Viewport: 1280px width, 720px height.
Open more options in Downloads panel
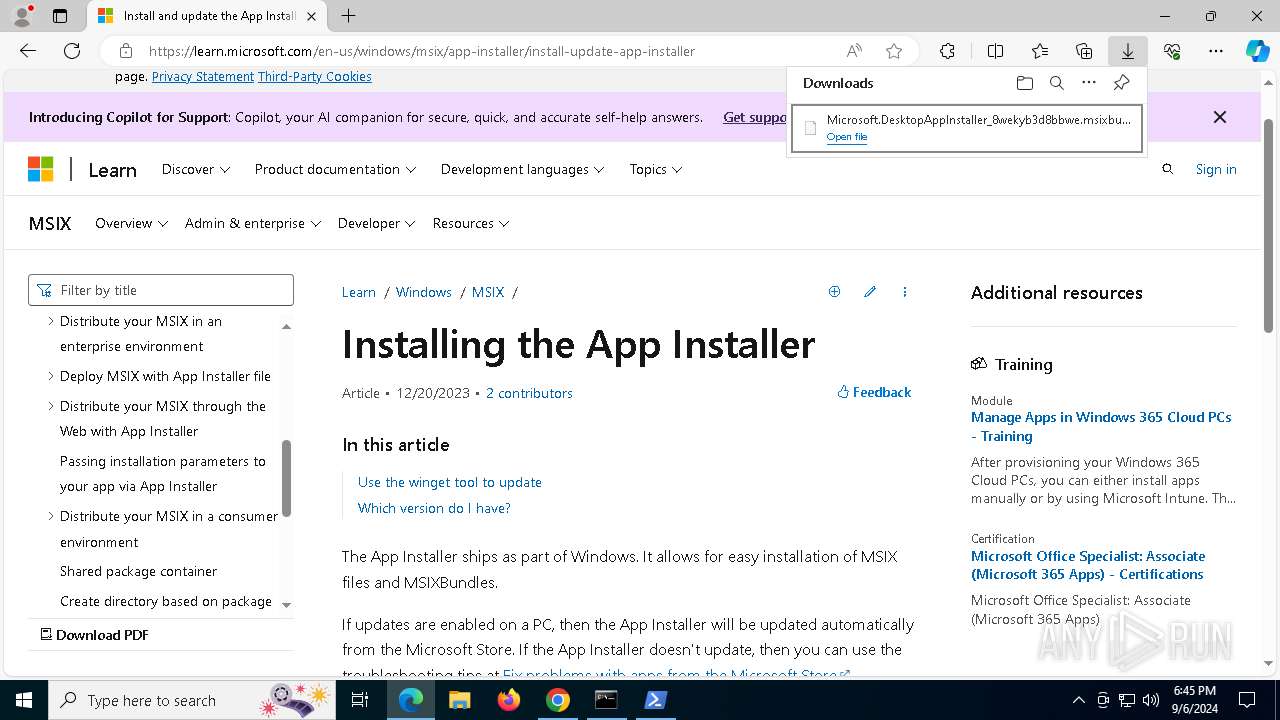(1089, 83)
